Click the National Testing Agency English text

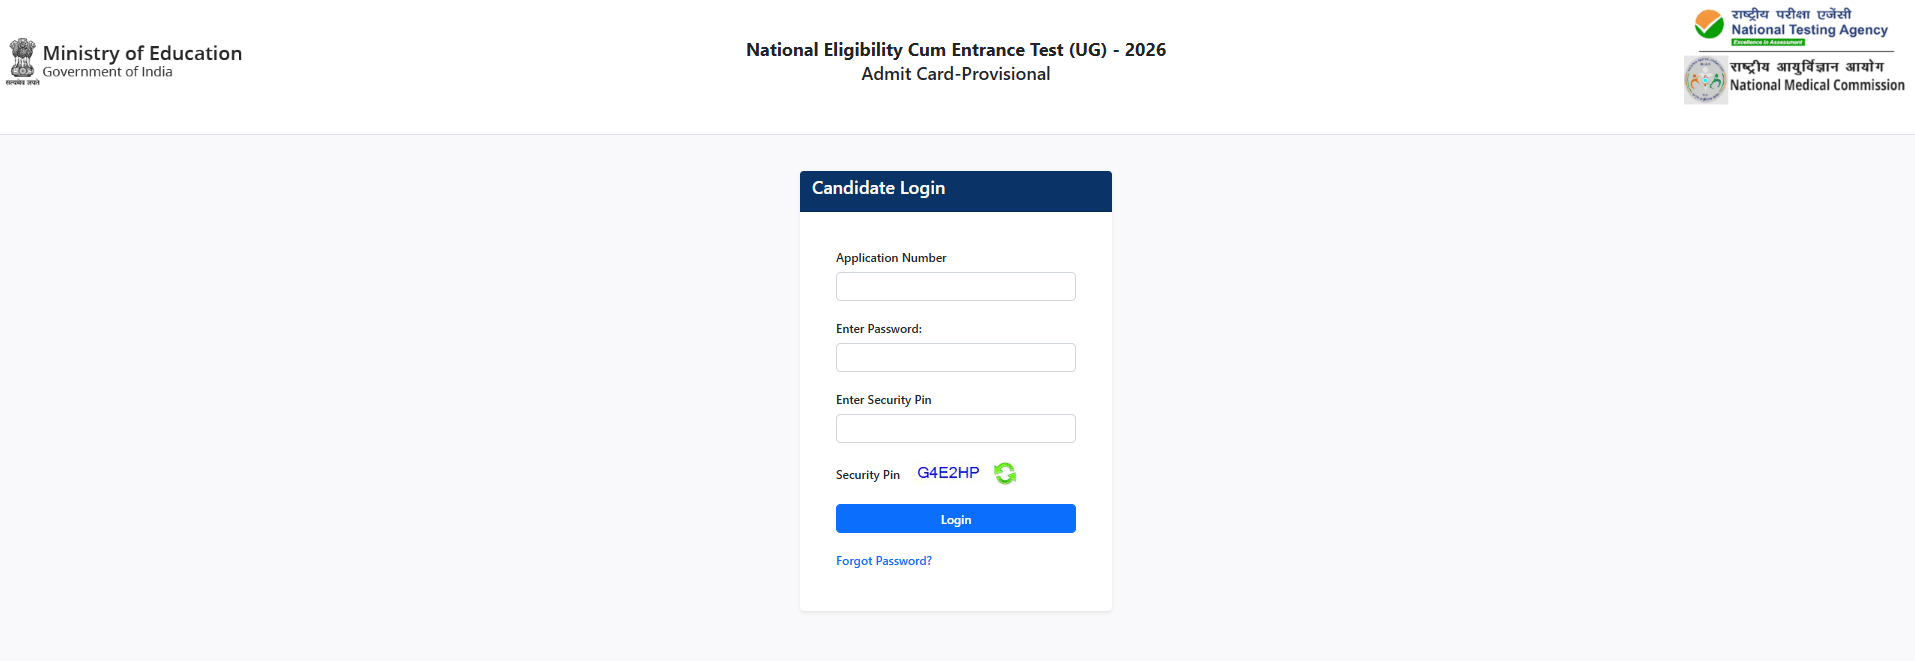tap(1809, 30)
